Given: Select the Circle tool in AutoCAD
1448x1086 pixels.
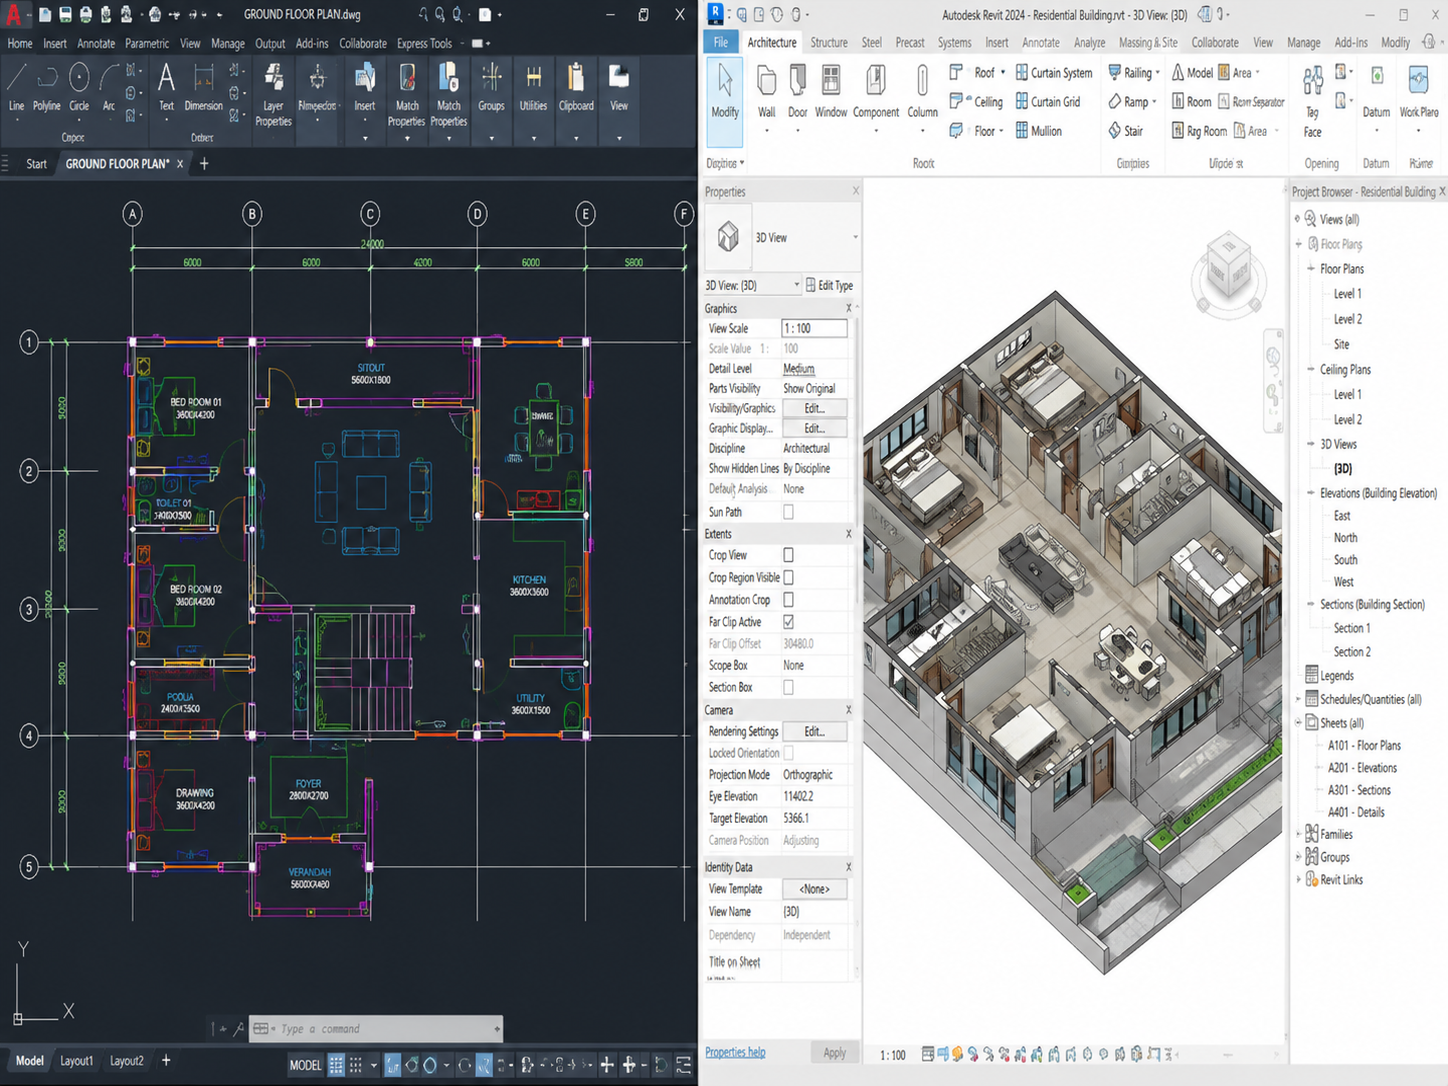Looking at the screenshot, I should 79,87.
